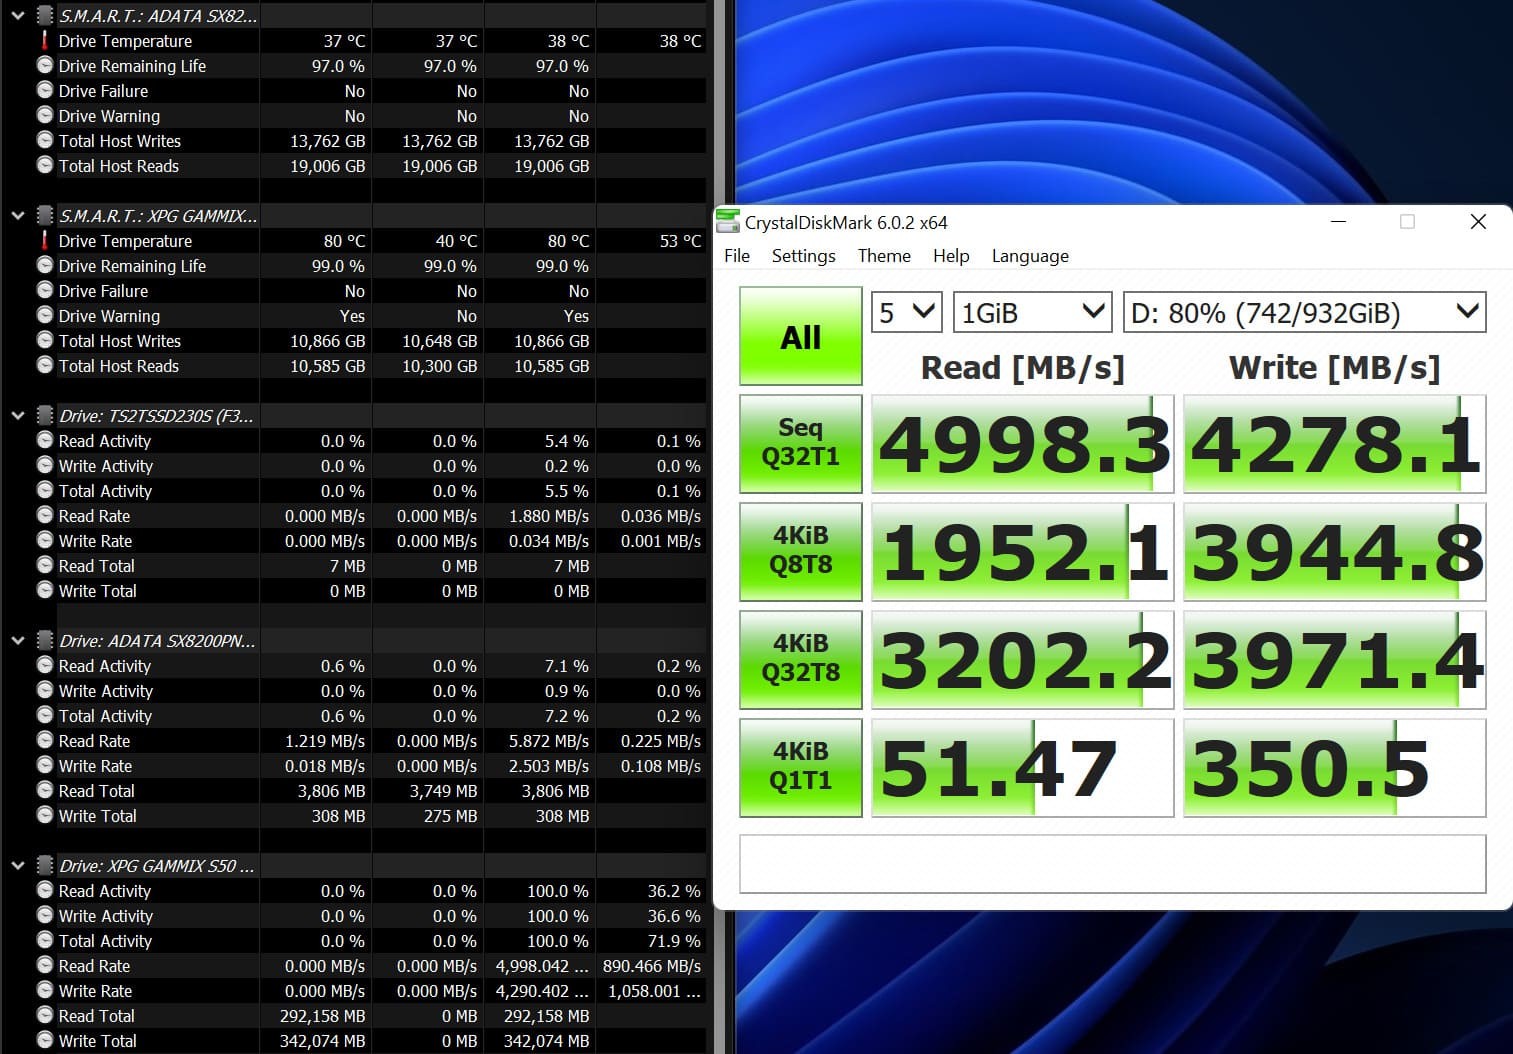Select XPG GAMMIX Drive Warning 'Yes' current value

(352, 316)
